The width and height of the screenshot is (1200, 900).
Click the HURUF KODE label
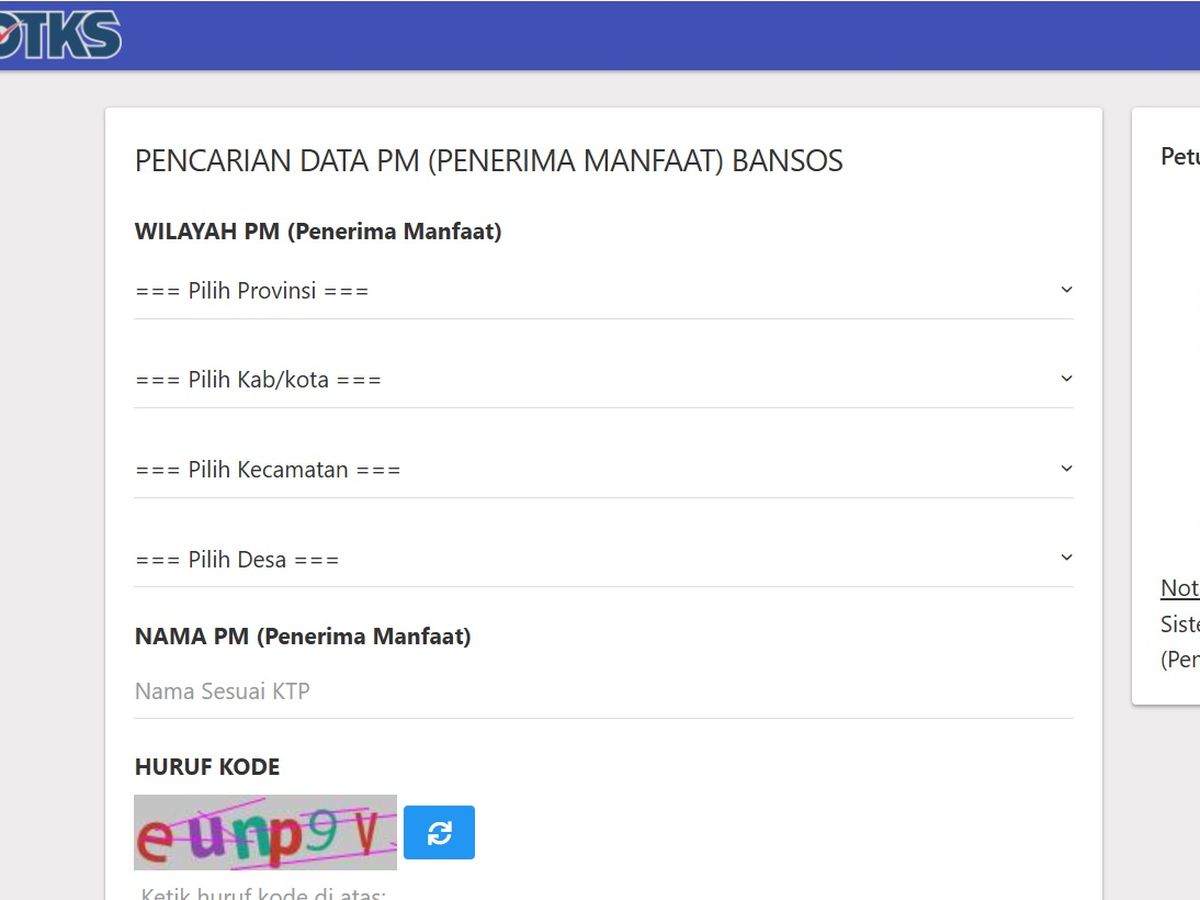click(x=207, y=767)
